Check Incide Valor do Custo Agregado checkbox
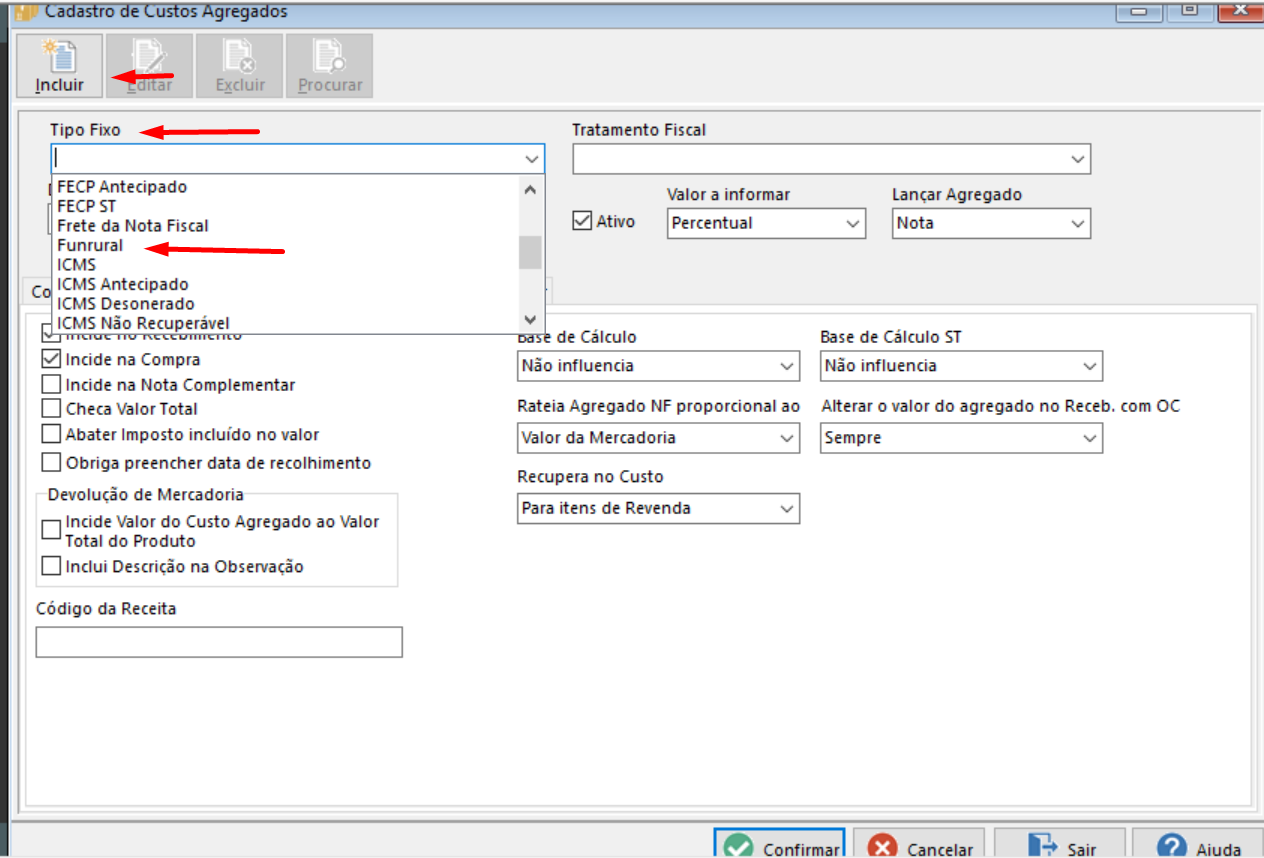This screenshot has height=858, width=1264. 50,530
